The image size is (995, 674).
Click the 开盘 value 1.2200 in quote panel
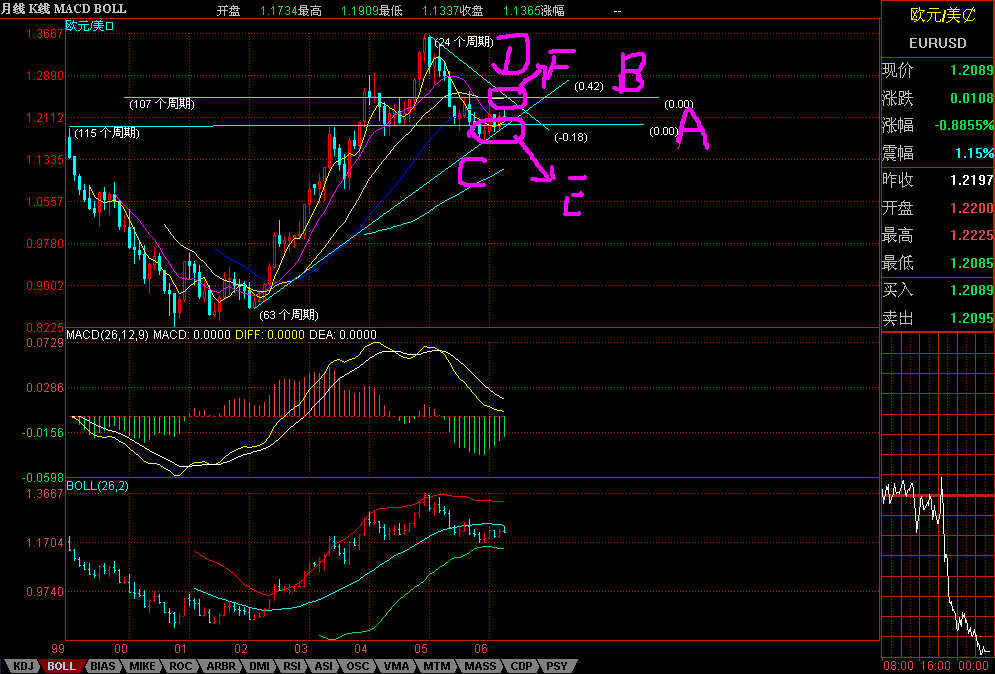[972, 208]
